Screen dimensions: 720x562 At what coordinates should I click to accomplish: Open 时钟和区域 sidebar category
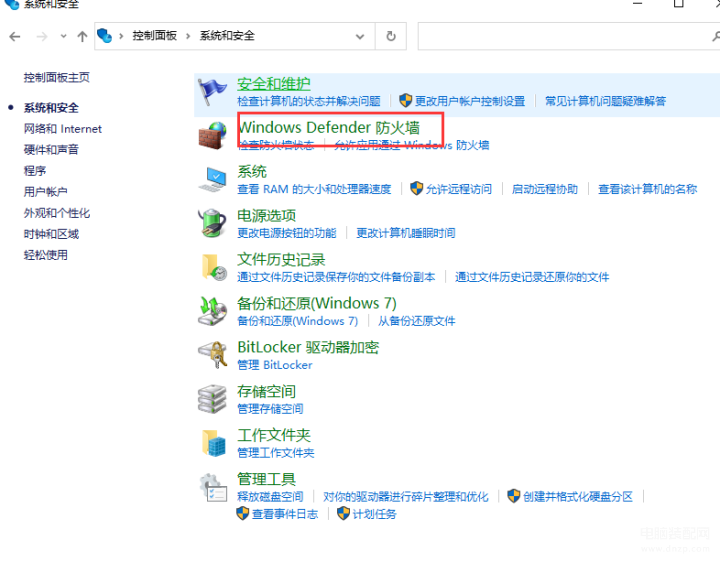pyautogui.click(x=51, y=234)
